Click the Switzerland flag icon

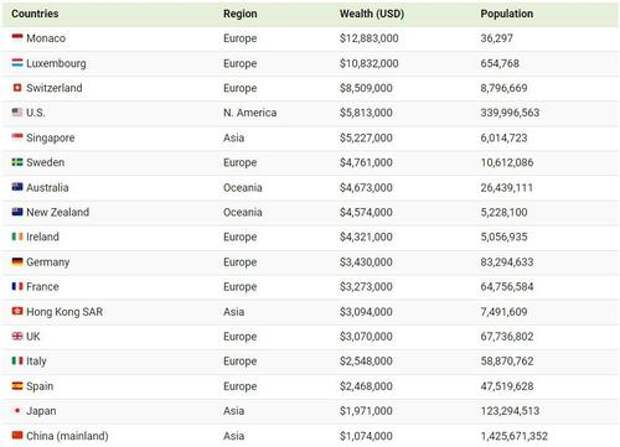pyautogui.click(x=17, y=87)
